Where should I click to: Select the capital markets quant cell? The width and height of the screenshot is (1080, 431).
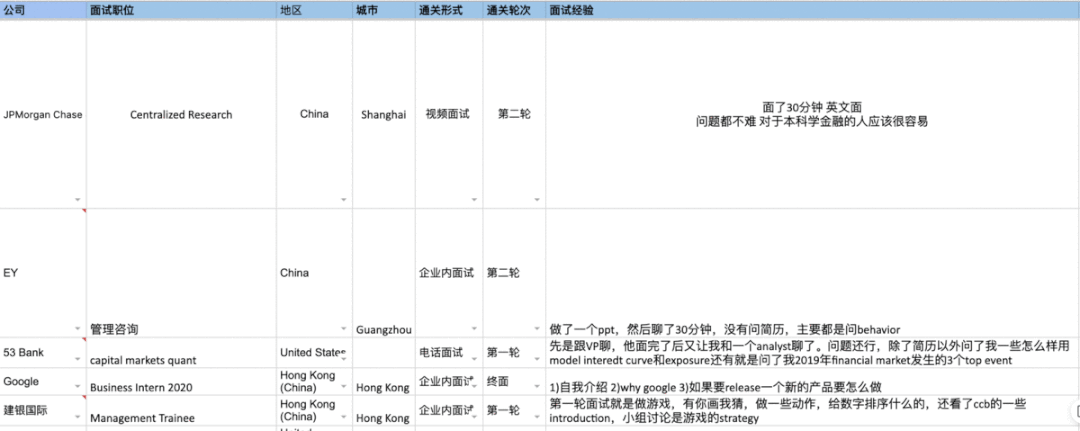pyautogui.click(x=181, y=353)
